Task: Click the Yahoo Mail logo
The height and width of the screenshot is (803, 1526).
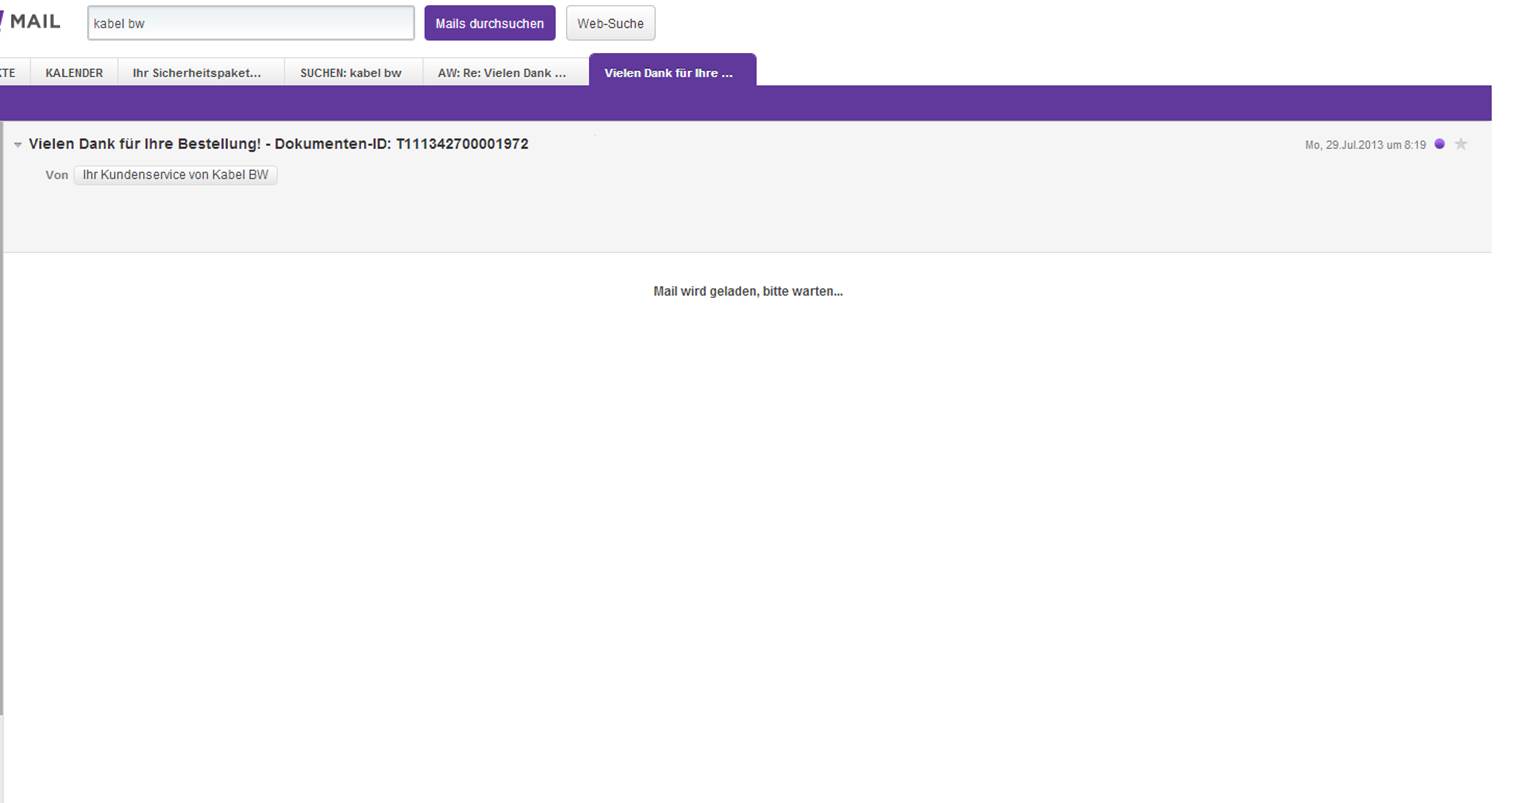Action: [x=31, y=21]
